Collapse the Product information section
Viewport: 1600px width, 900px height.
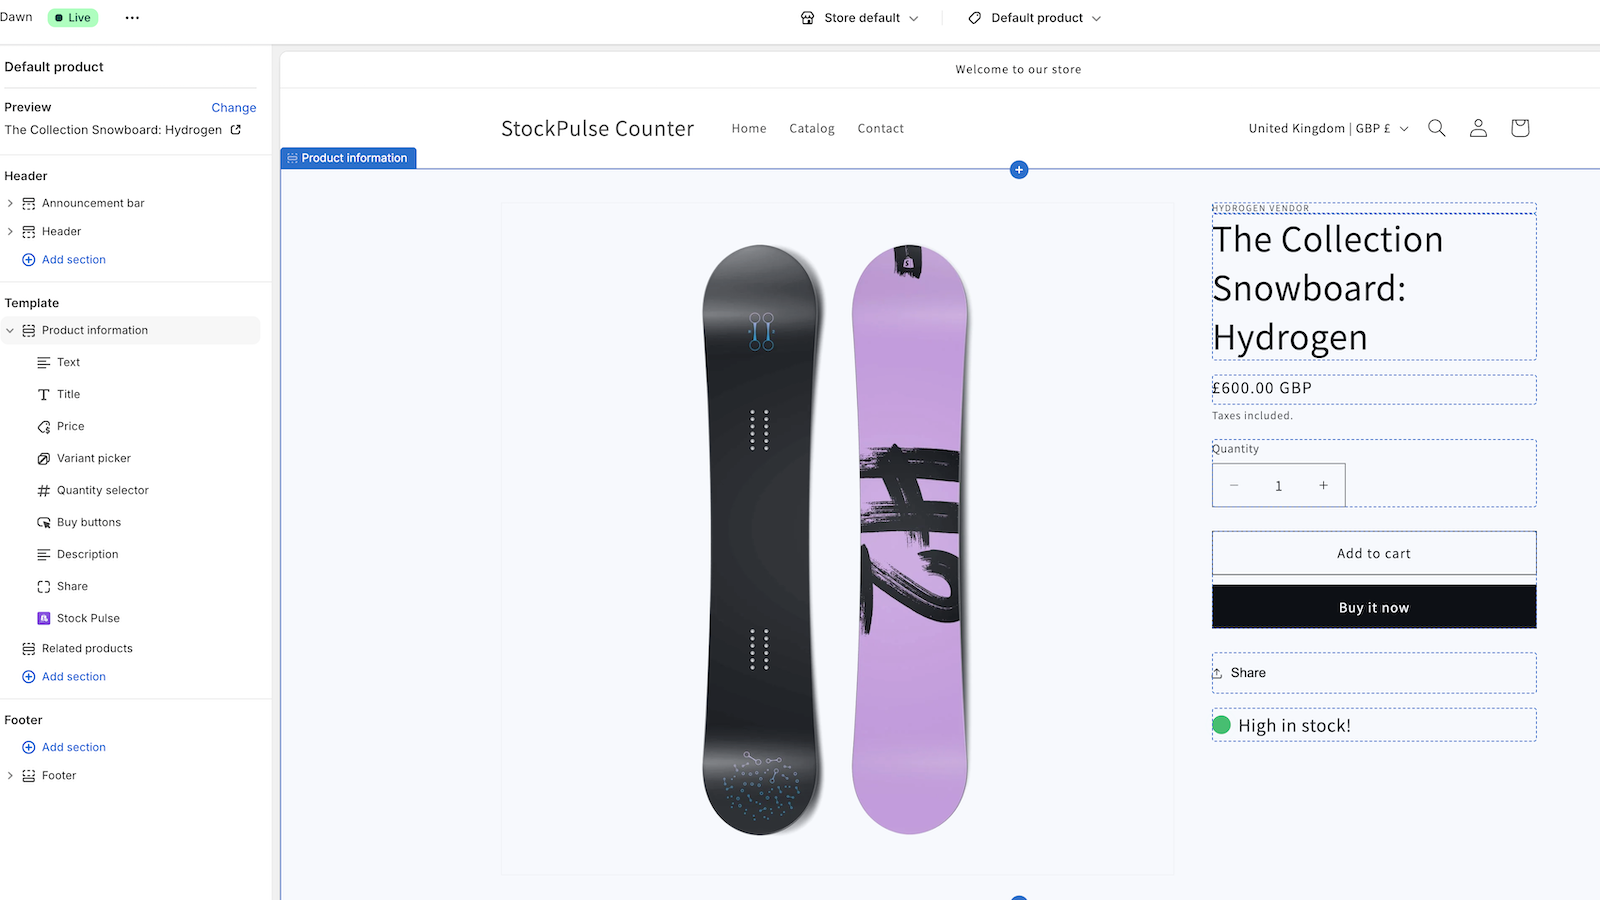pyautogui.click(x=10, y=331)
